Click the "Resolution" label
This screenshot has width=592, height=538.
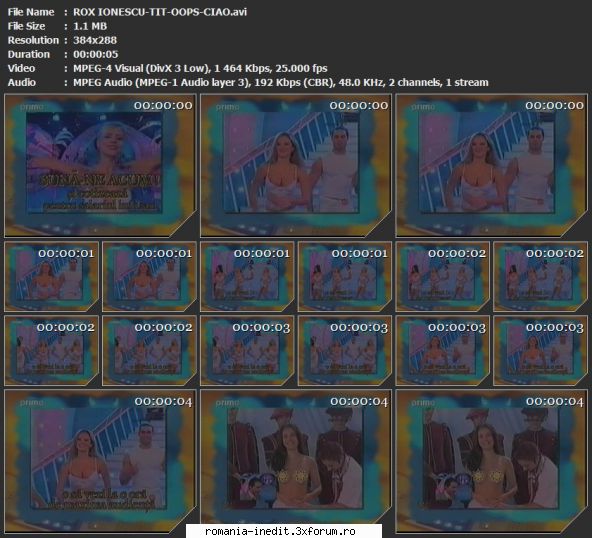(x=33, y=40)
